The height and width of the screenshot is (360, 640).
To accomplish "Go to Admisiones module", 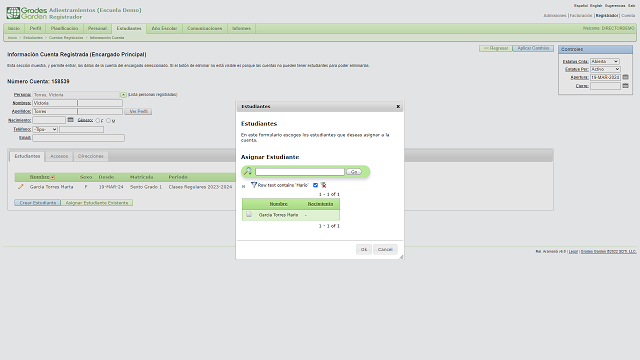I will 555,16.
